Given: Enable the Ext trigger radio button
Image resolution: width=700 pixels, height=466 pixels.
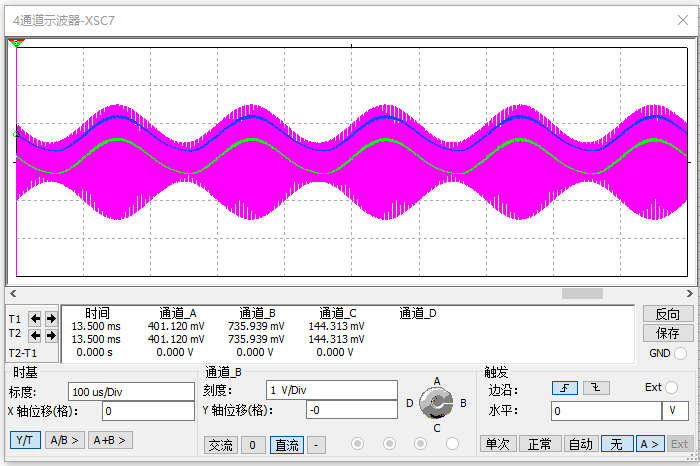Looking at the screenshot, I should coord(672,388).
